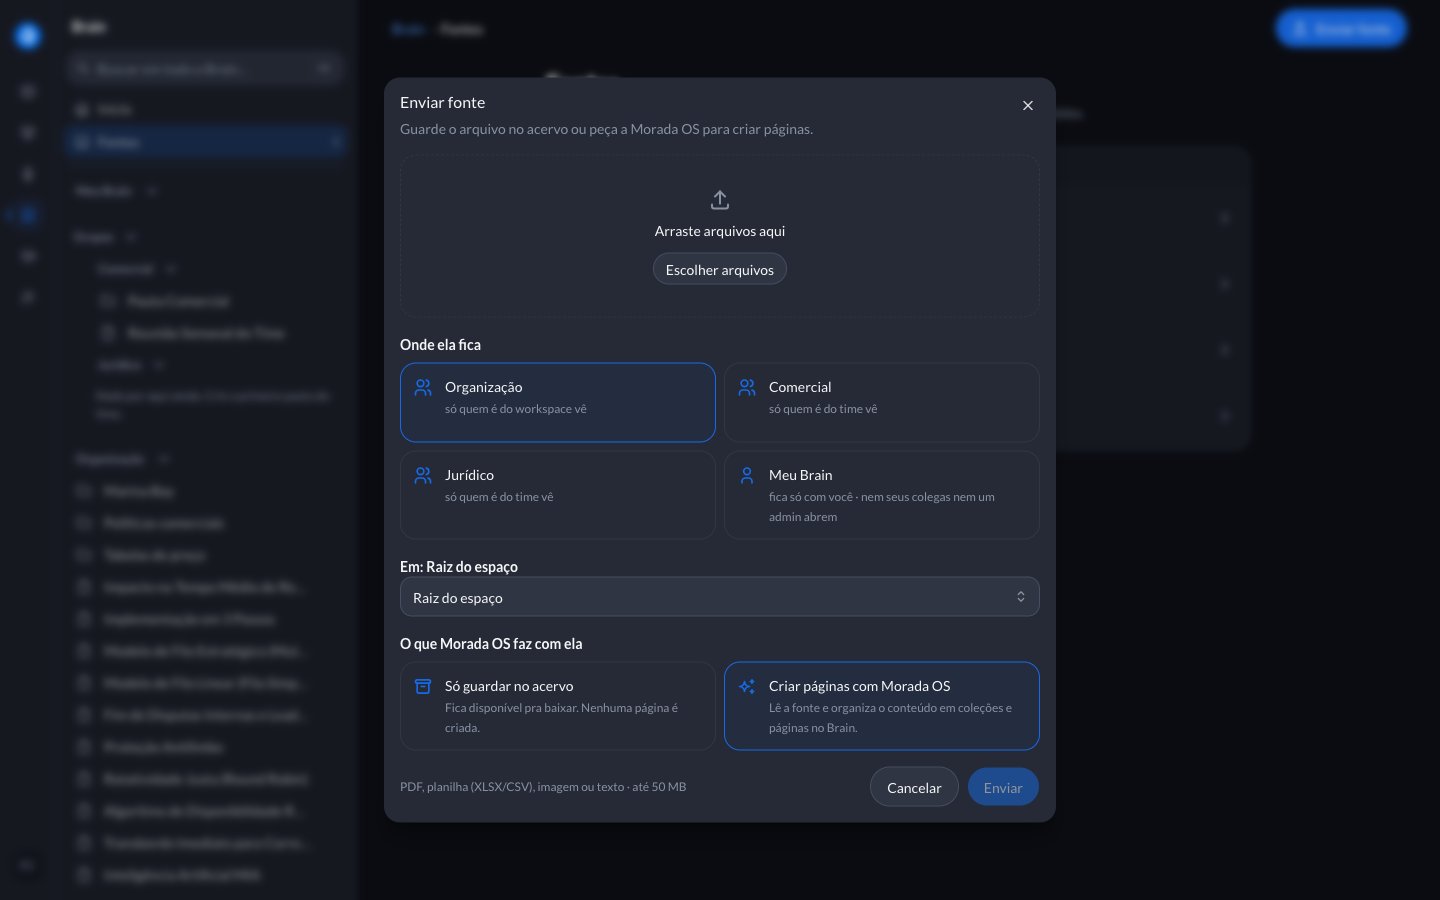Click the 'Guarde o arquivo no acervo' description

pyautogui.click(x=606, y=129)
